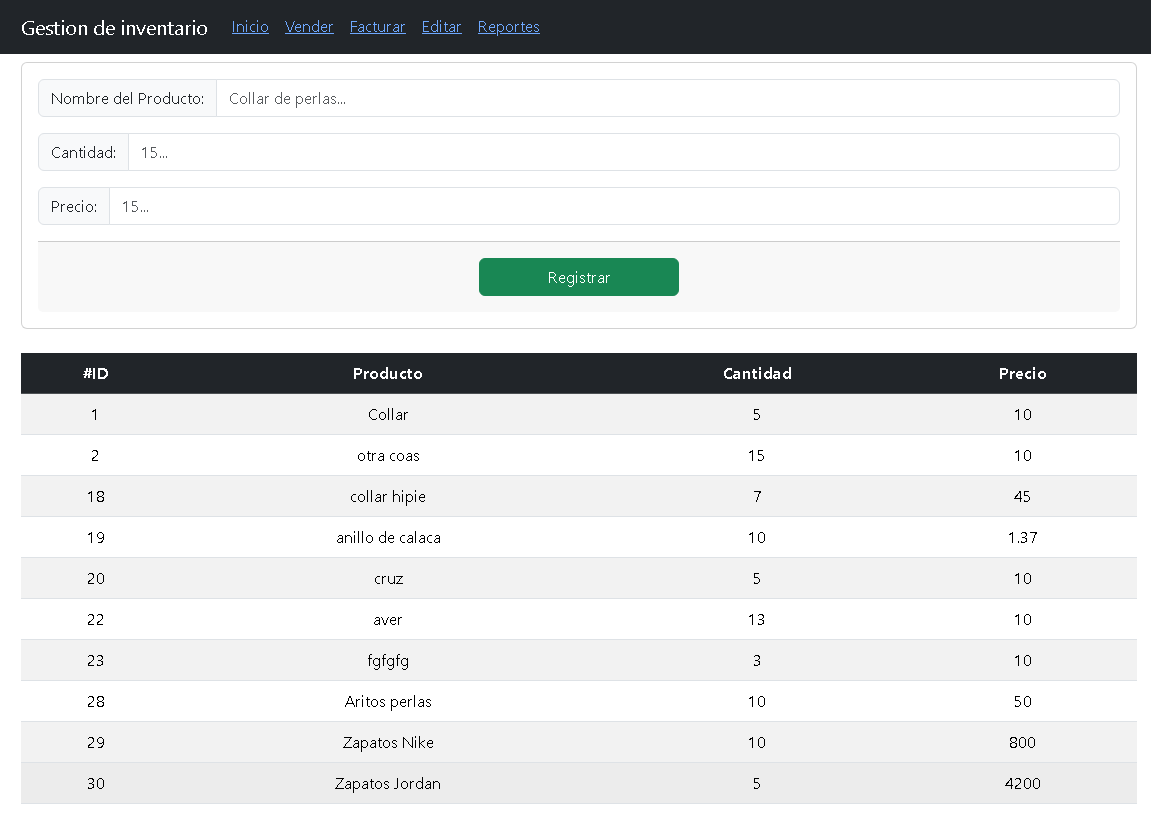
Task: Select the 'cruz' product cell
Action: coord(388,579)
